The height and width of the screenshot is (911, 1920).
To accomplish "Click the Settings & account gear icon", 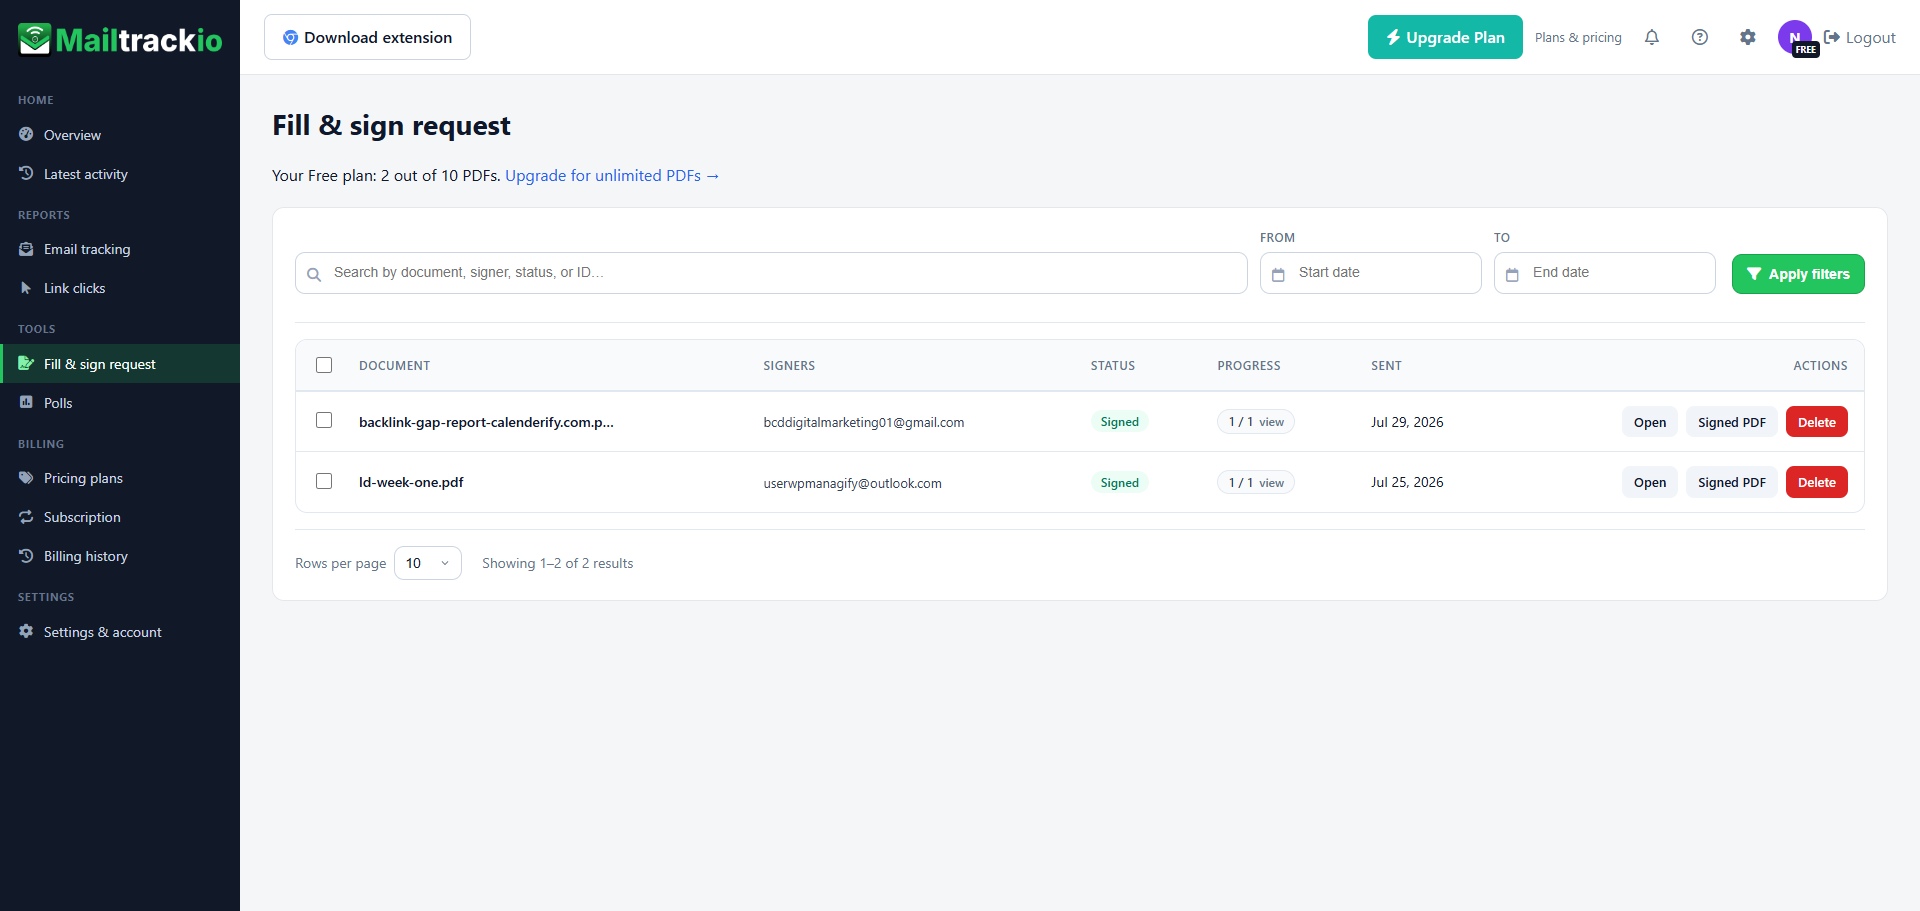I will click(26, 632).
